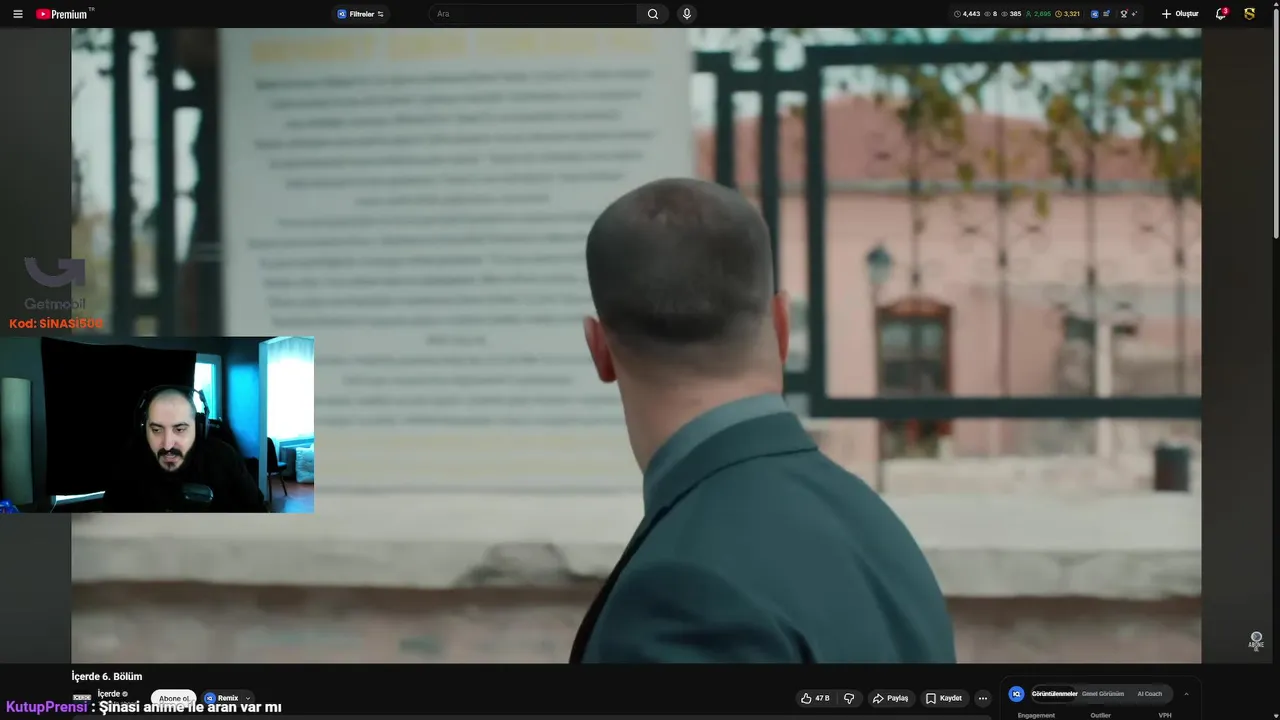The image size is (1280, 720).
Task: Open the three-dot more actions menu
Action: [983, 698]
